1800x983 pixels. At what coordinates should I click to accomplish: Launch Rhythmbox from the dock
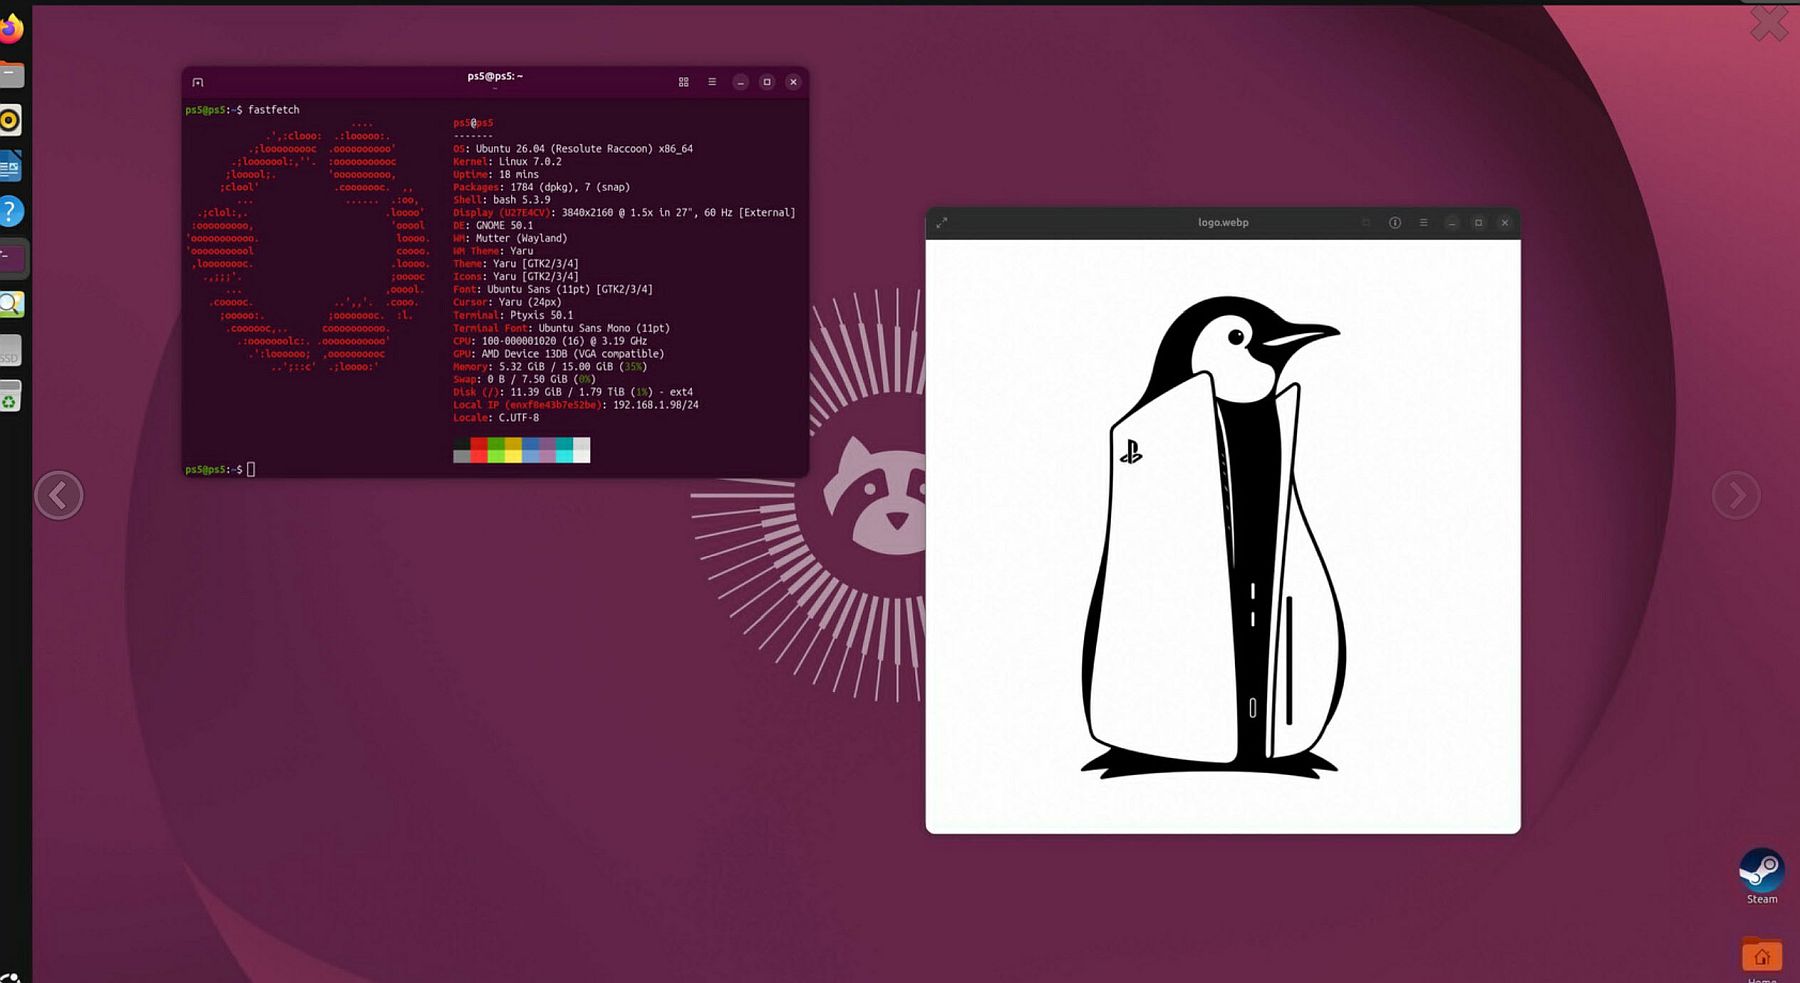pos(10,121)
